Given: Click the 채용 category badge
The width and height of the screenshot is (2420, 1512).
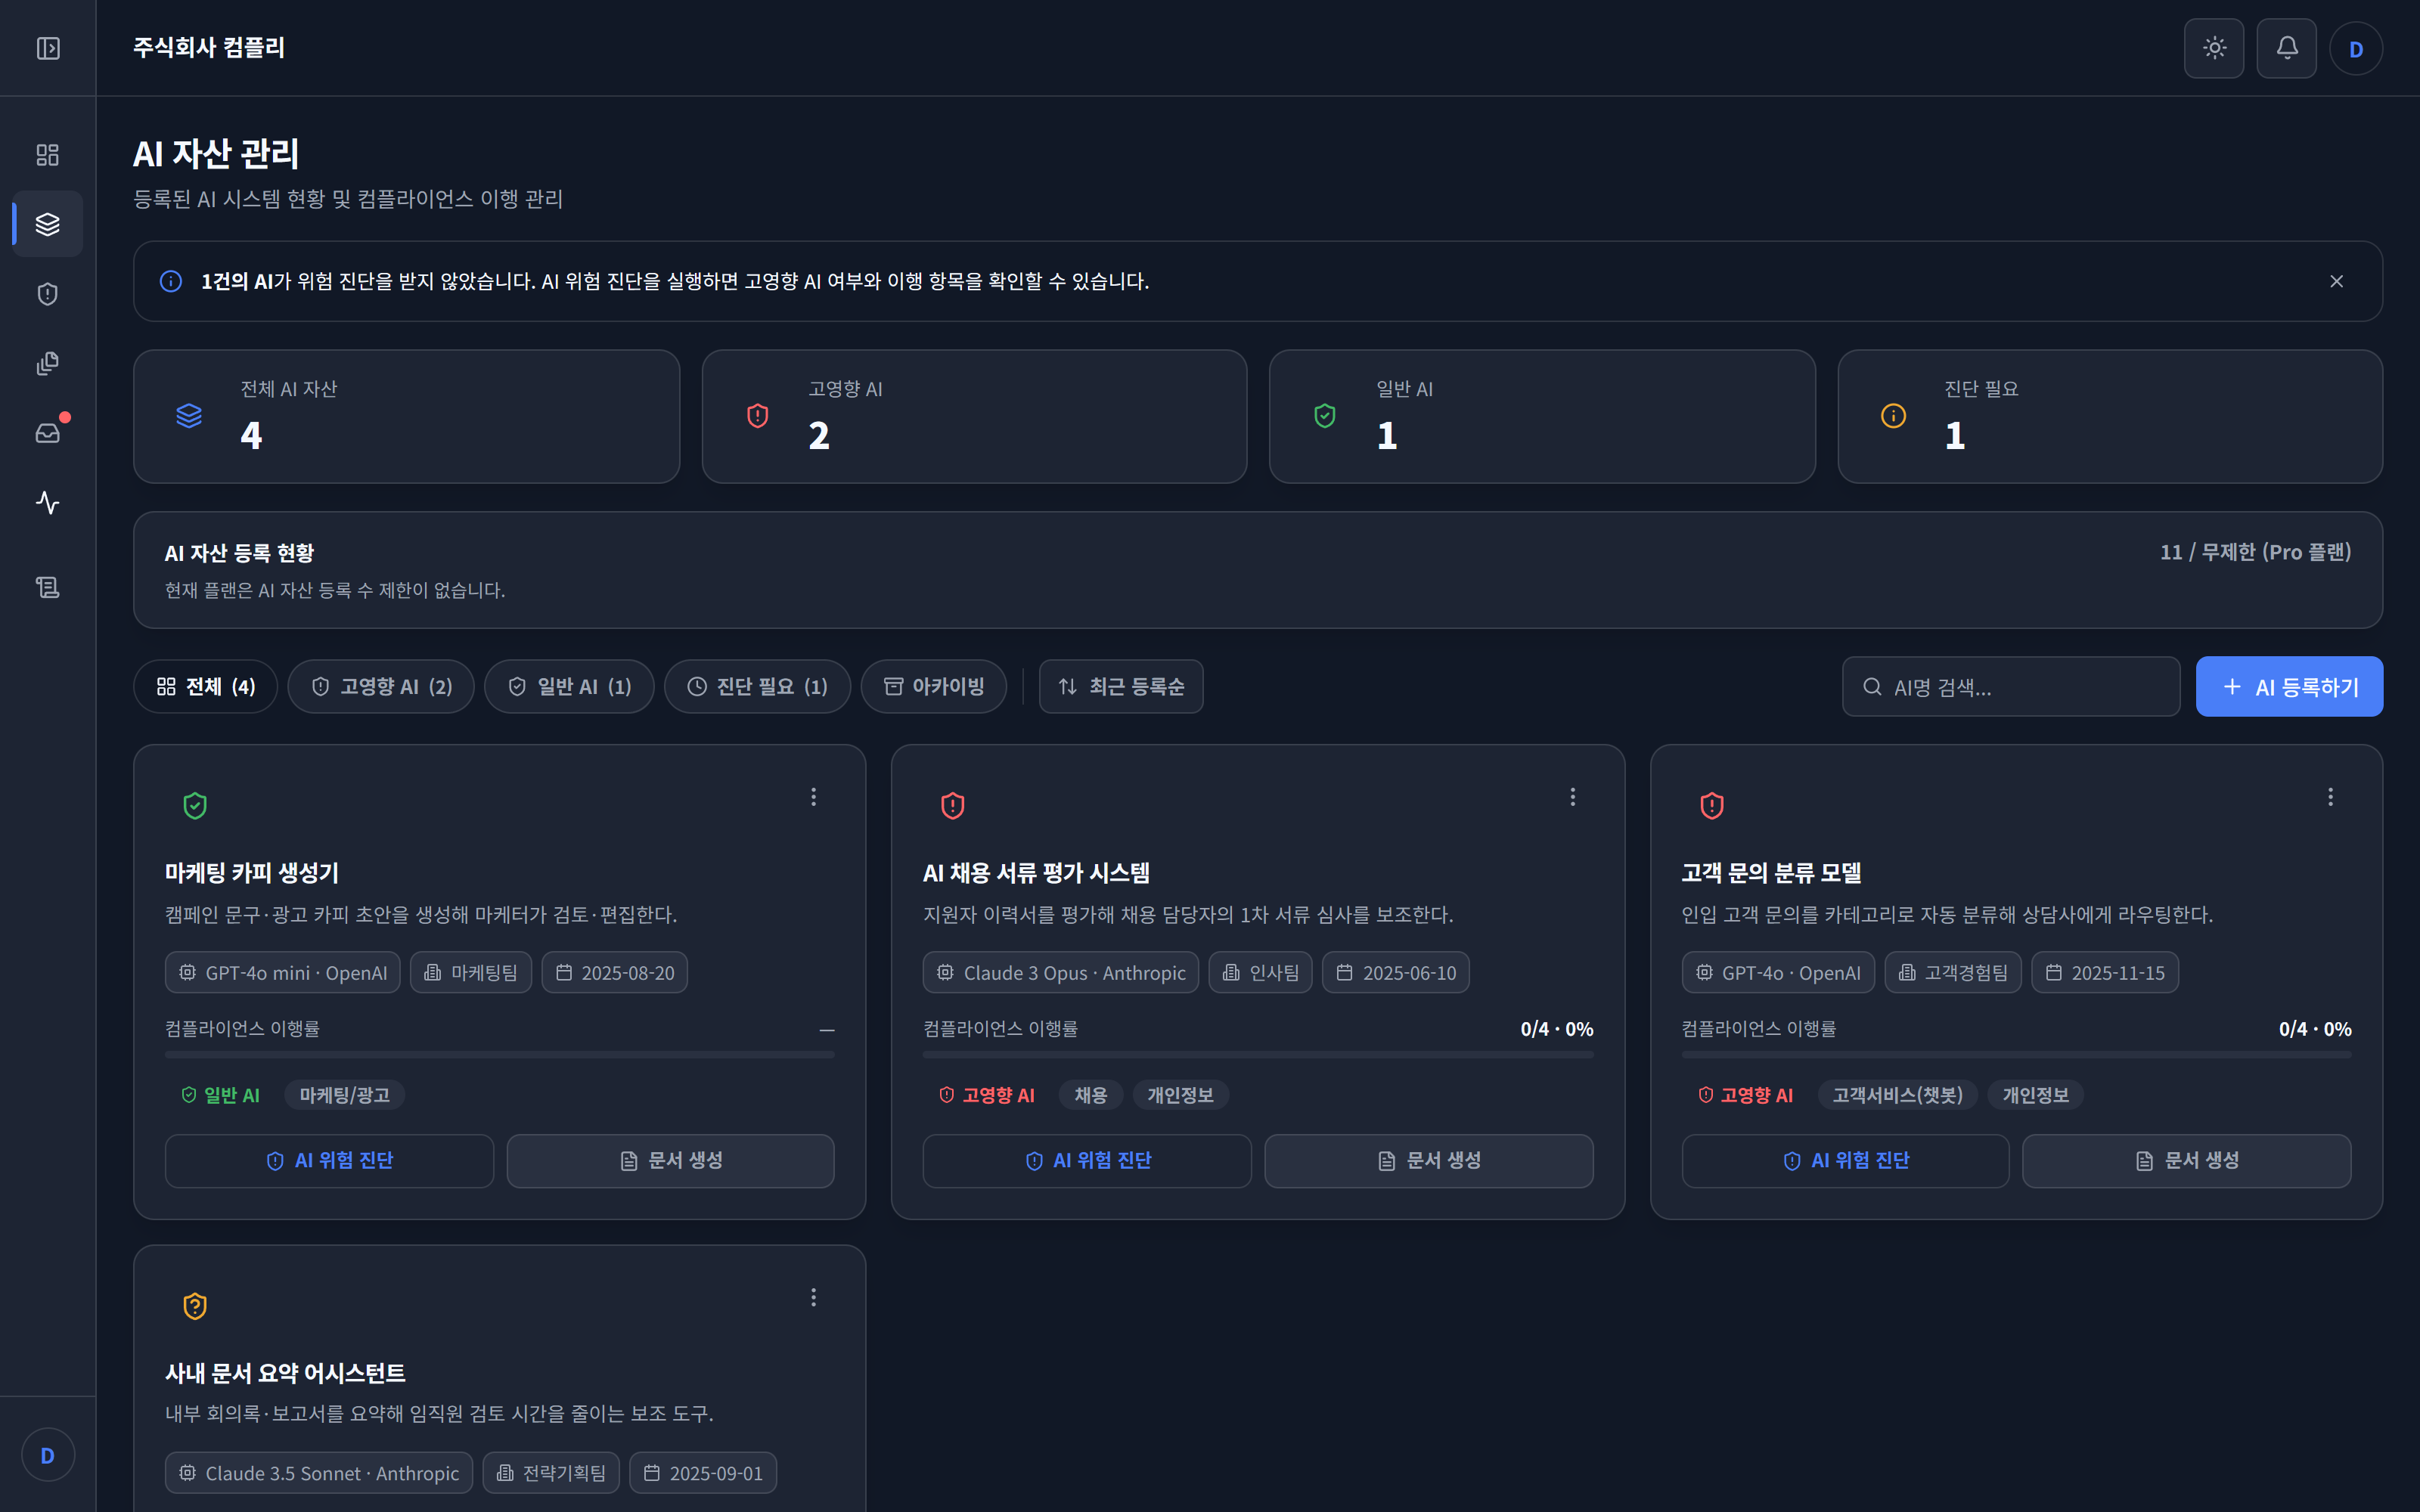Looking at the screenshot, I should (1091, 1095).
